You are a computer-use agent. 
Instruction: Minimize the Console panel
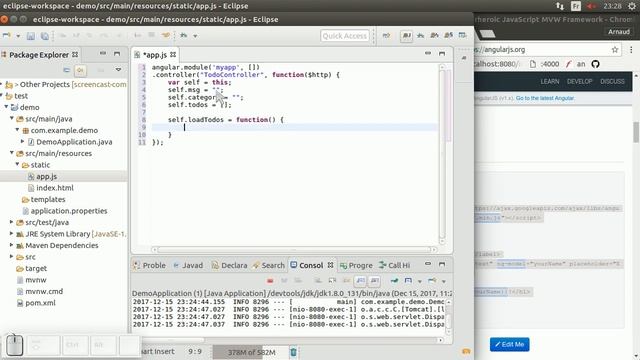[428, 264]
